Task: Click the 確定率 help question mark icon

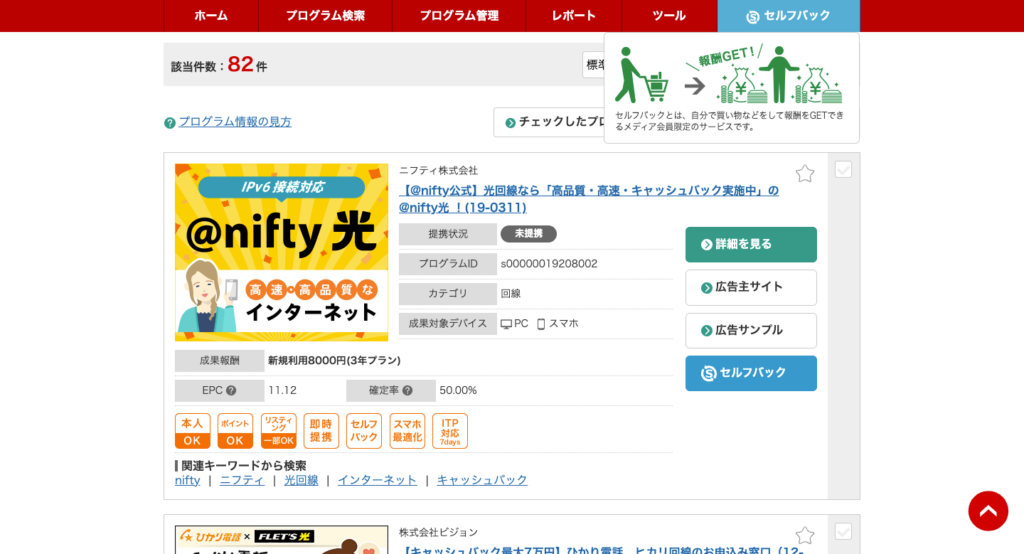Action: (x=408, y=391)
